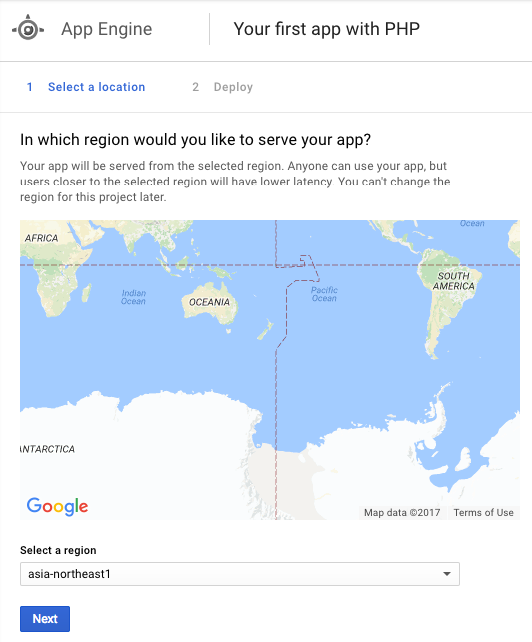Screen dimensions: 532x642
Task: Open the Terms of Use link
Action: [x=483, y=513]
